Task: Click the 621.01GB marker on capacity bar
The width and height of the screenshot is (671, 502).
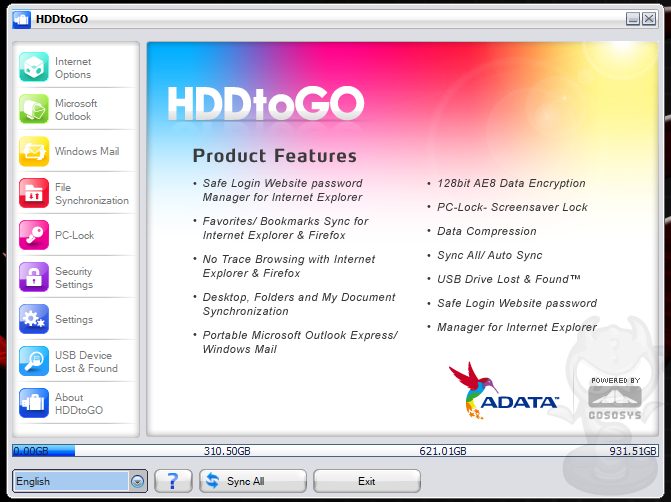Action: point(442,451)
